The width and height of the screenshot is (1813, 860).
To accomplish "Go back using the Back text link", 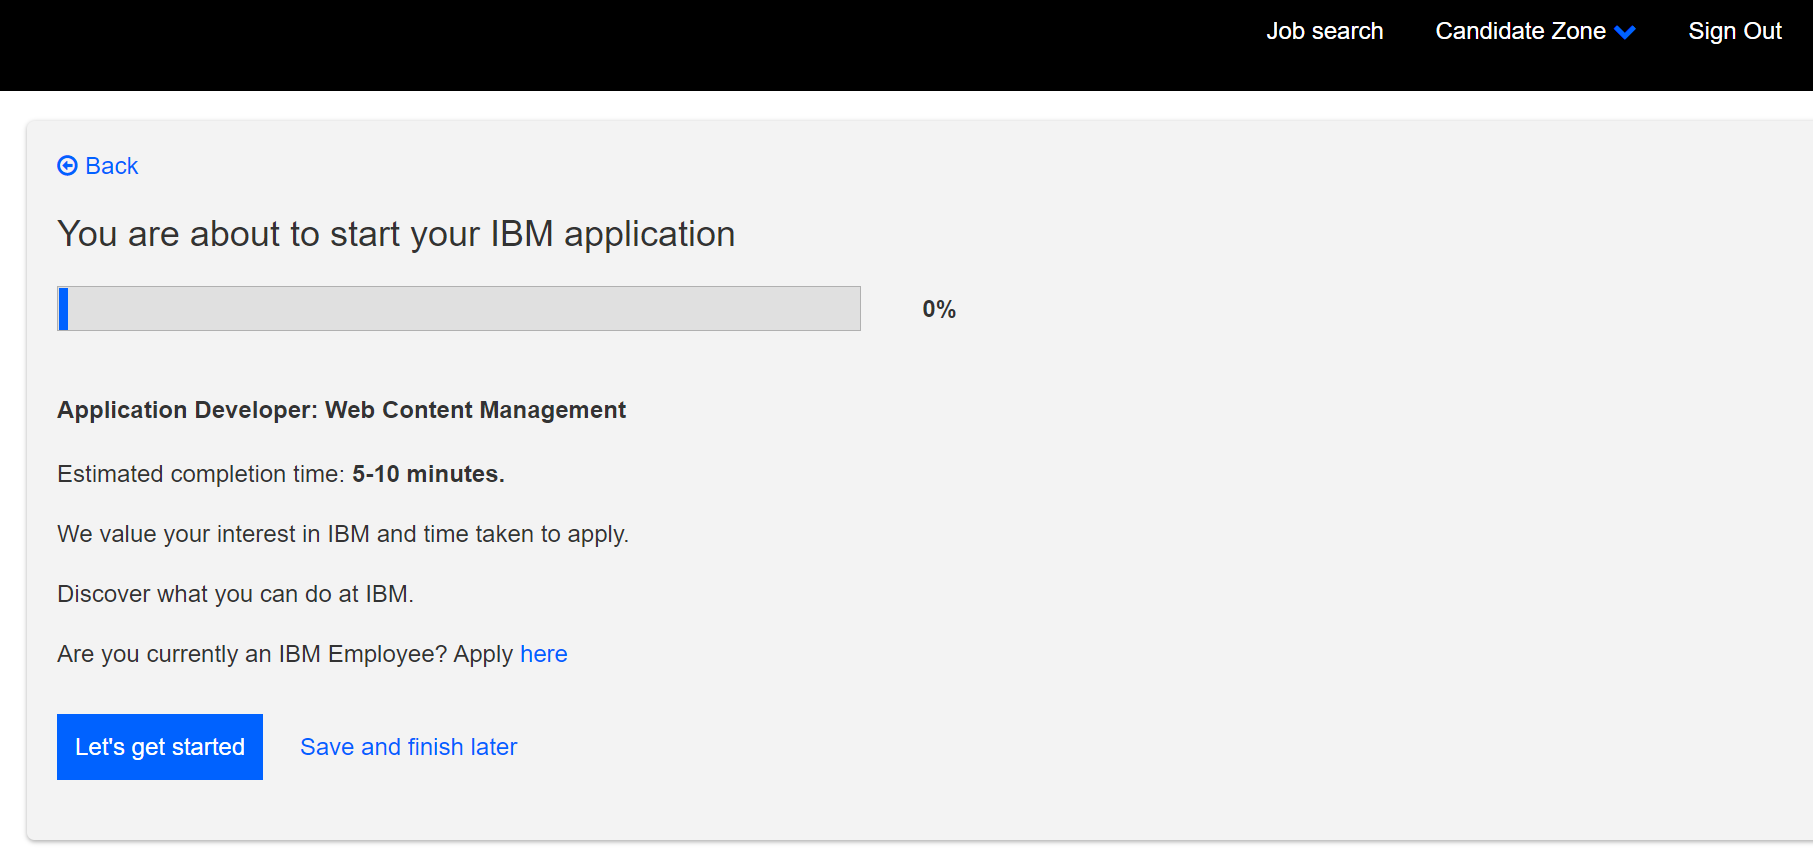I will (x=111, y=166).
